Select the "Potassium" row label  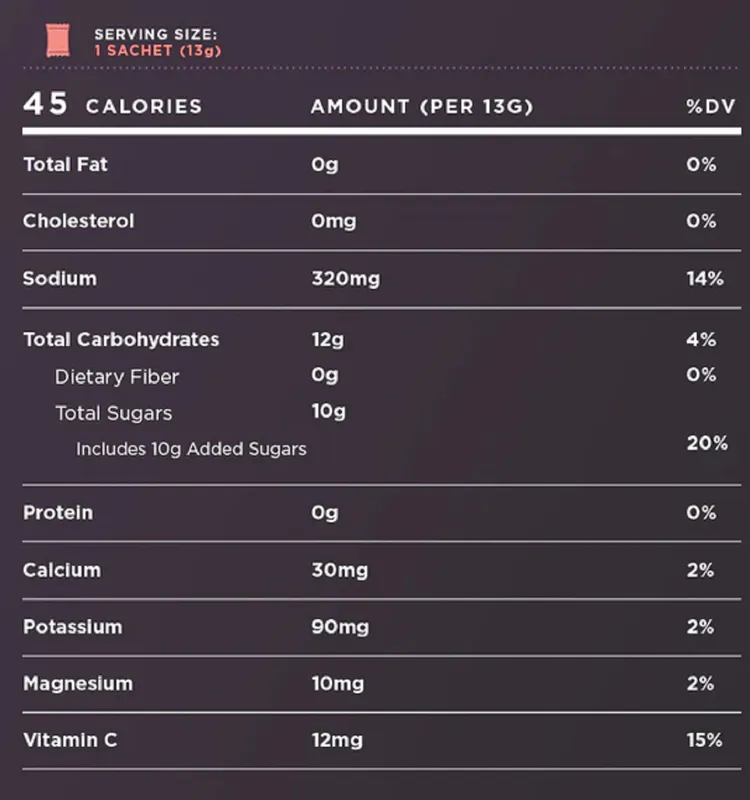pos(72,627)
